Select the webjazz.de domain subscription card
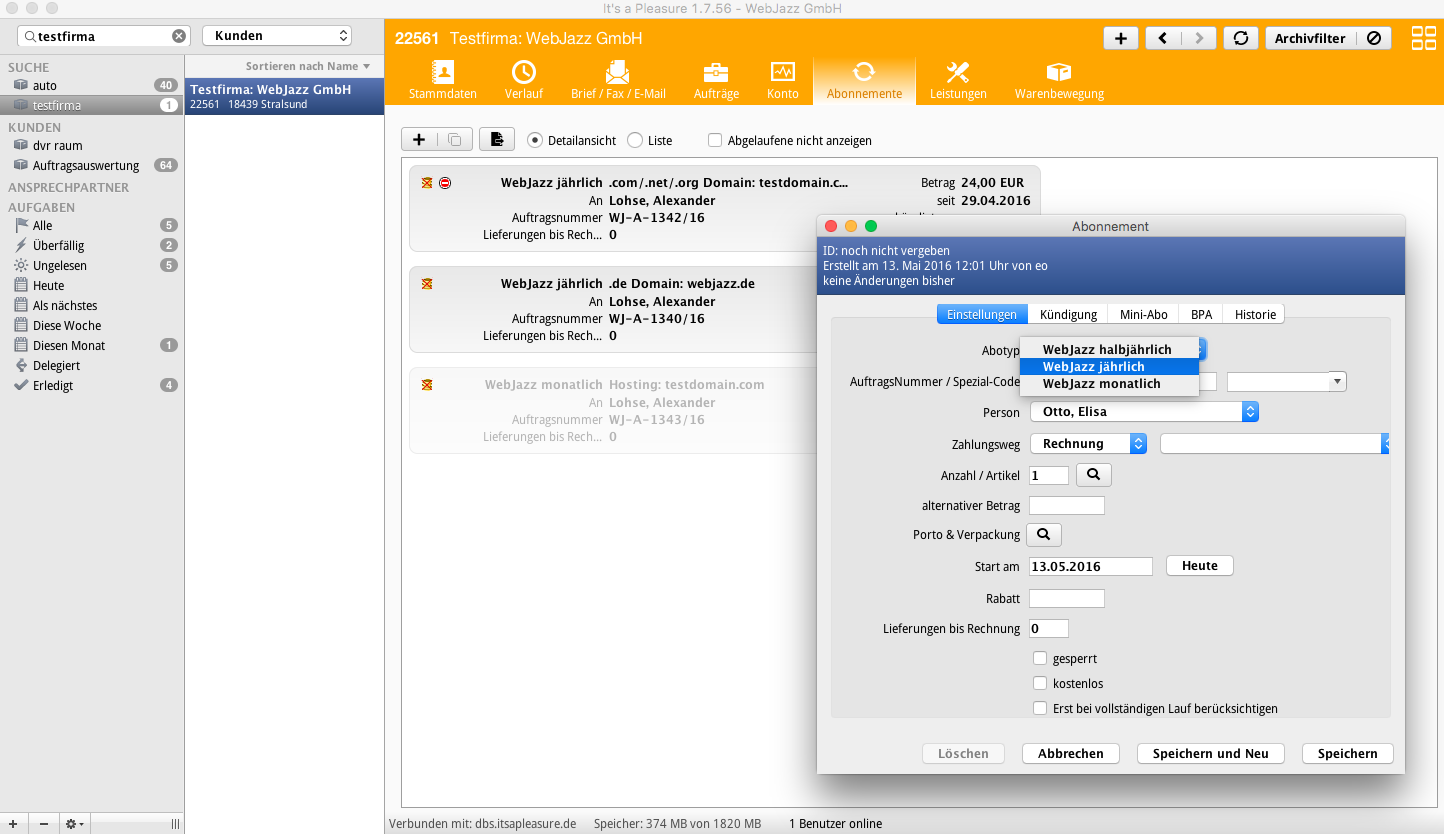 (x=612, y=309)
